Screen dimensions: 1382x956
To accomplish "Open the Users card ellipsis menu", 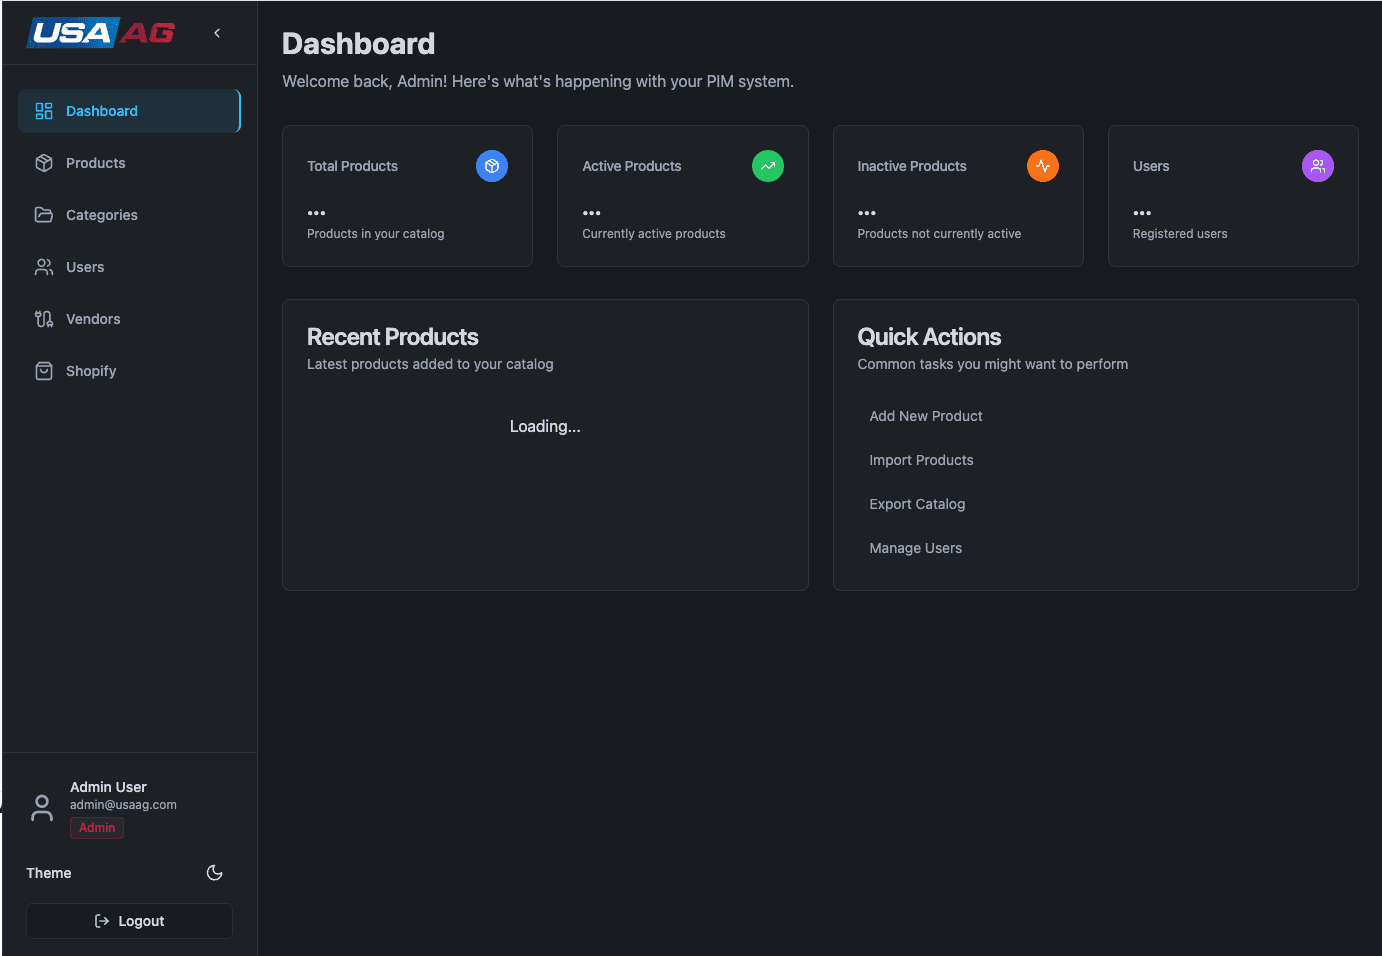I will (1141, 212).
